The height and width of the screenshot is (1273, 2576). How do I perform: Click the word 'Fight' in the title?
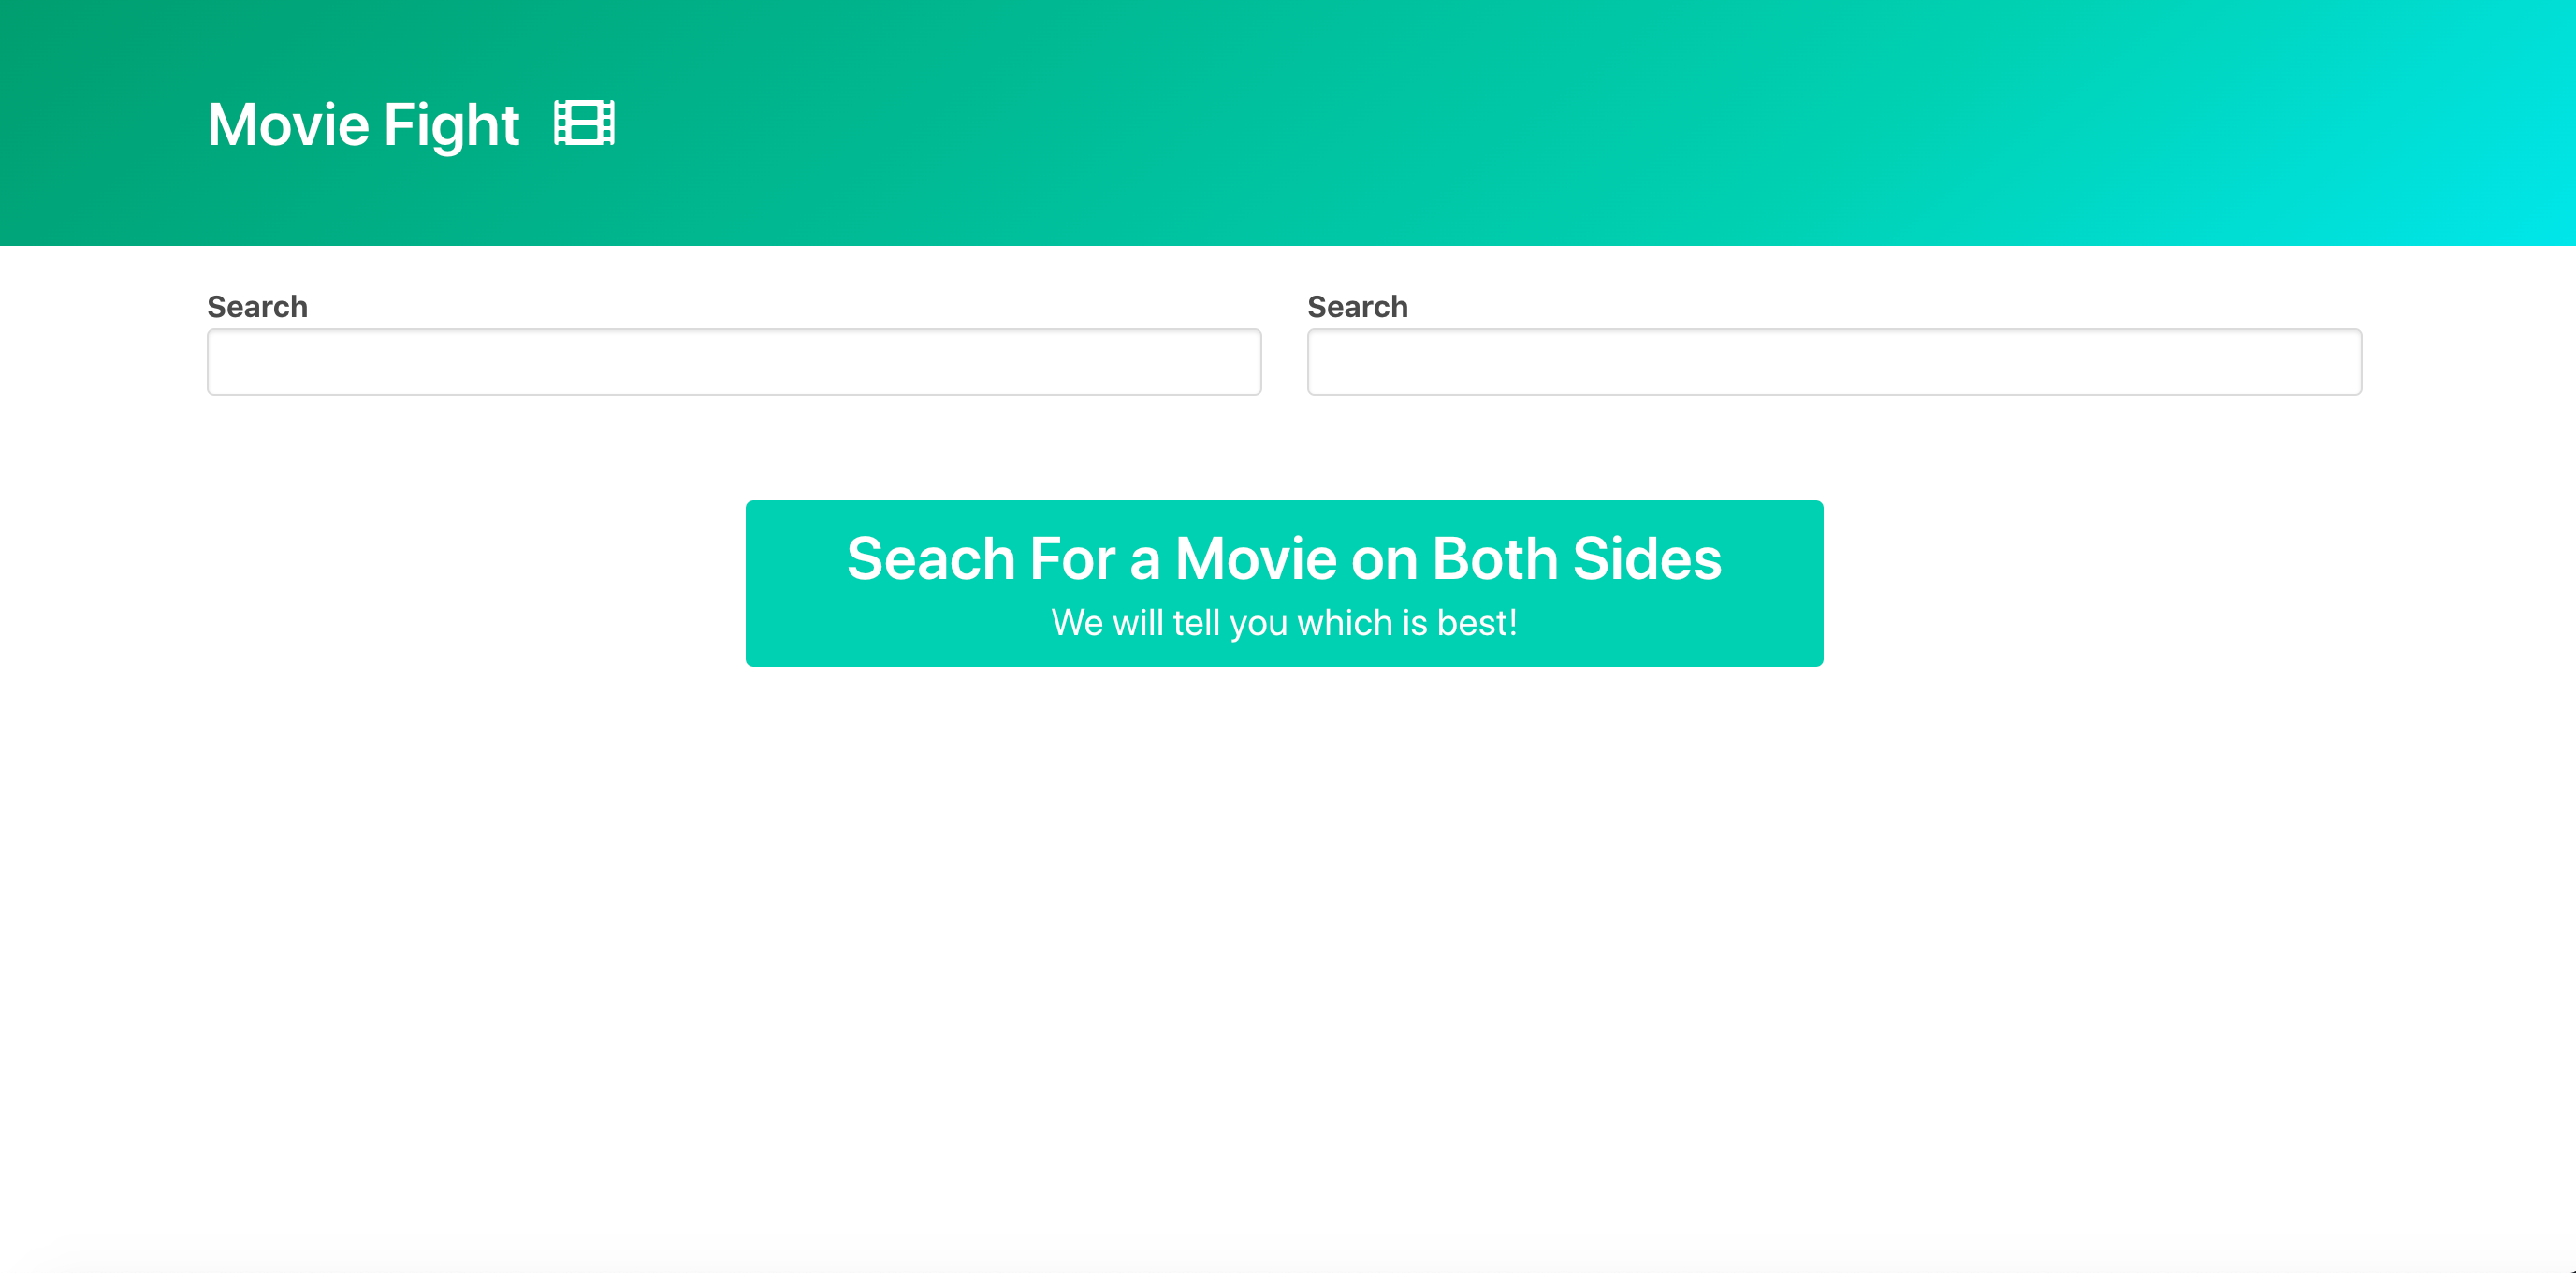point(451,125)
